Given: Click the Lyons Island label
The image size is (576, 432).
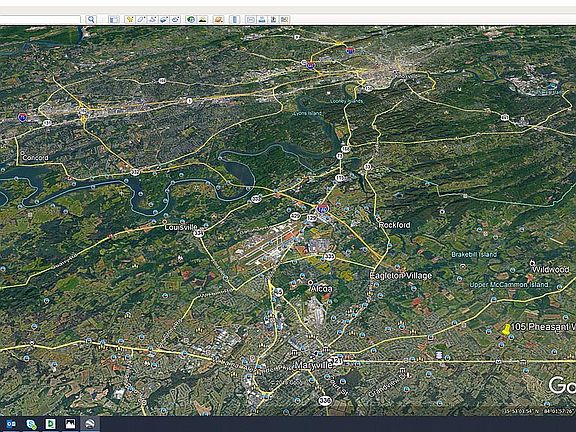Looking at the screenshot, I should pos(308,114).
